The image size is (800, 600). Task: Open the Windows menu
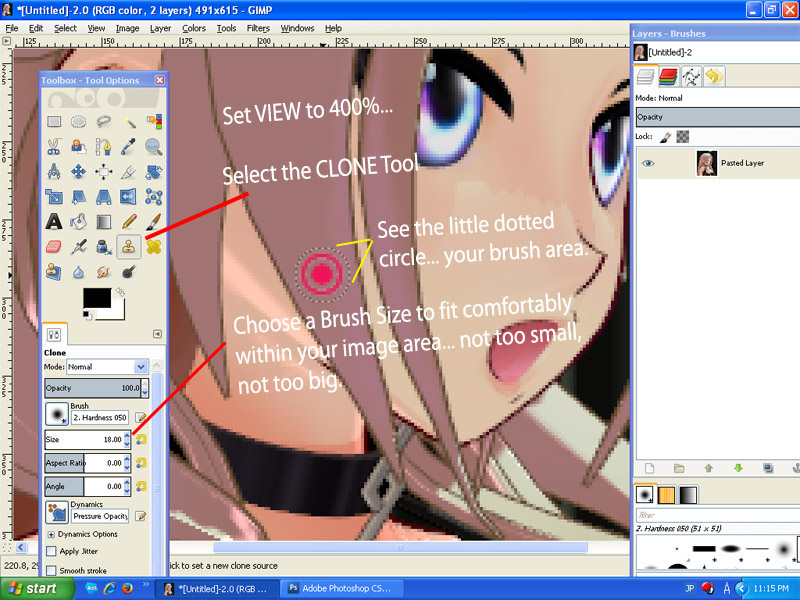(x=297, y=28)
